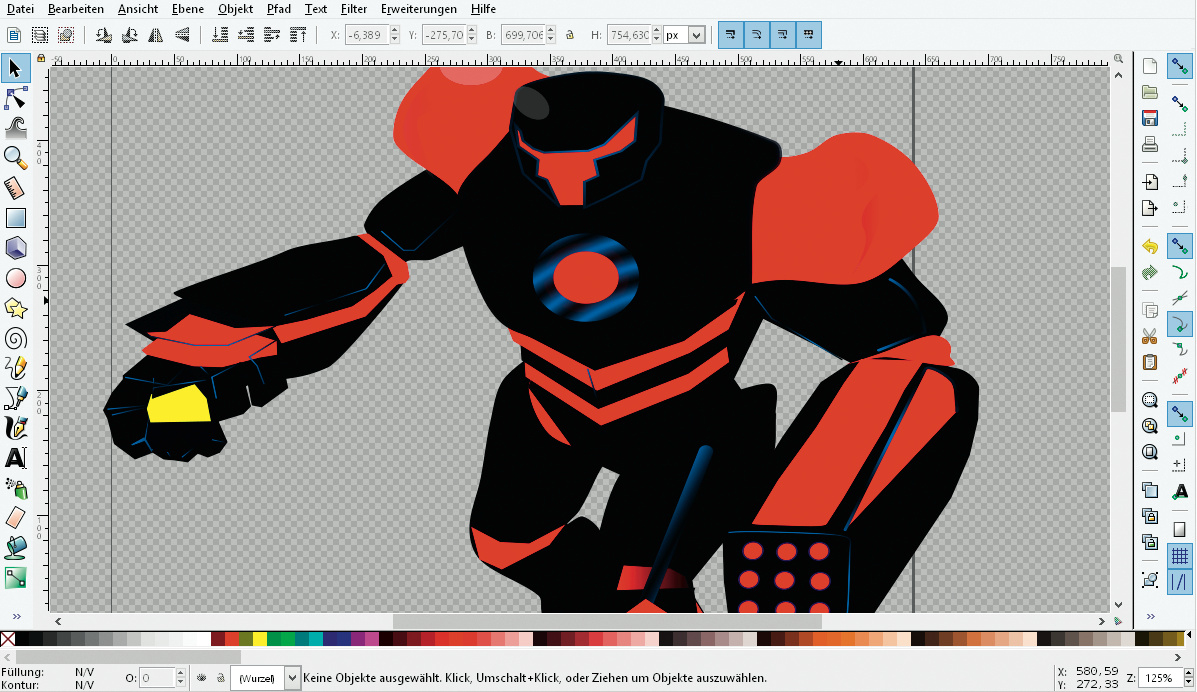
Task: Select the Node editing tool
Action: [x=15, y=98]
